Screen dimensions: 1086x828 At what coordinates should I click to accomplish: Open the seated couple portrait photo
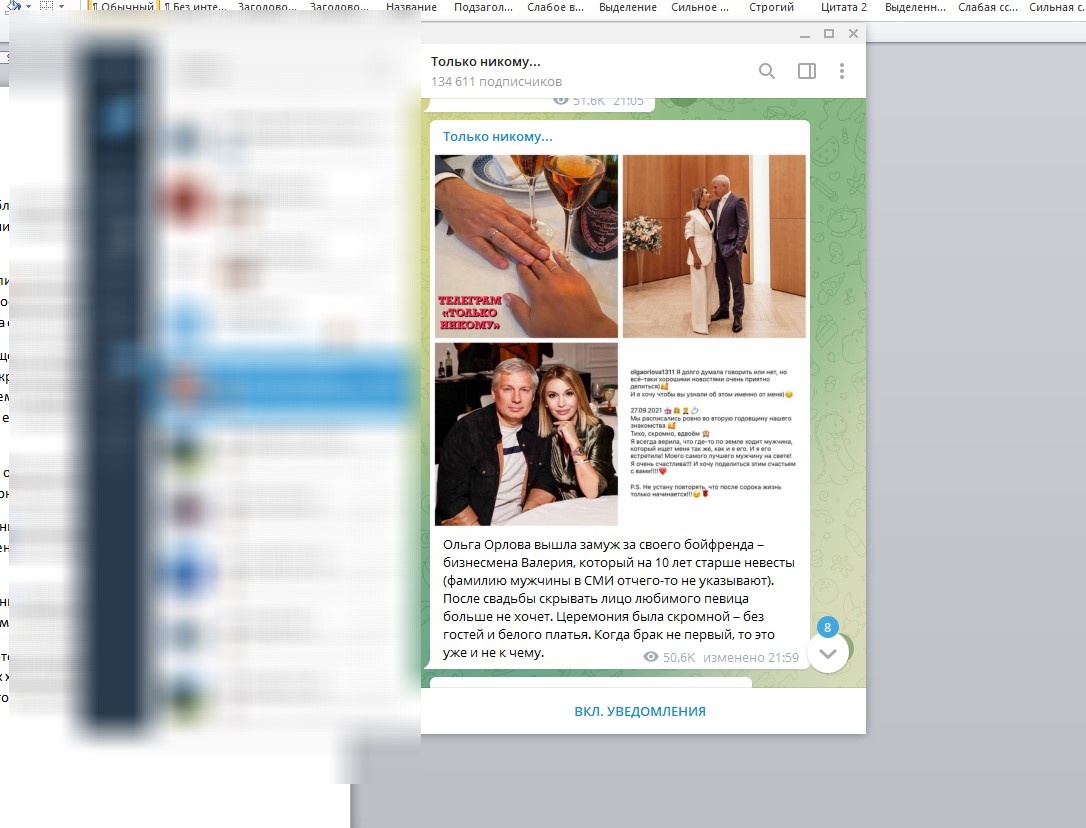[x=526, y=434]
